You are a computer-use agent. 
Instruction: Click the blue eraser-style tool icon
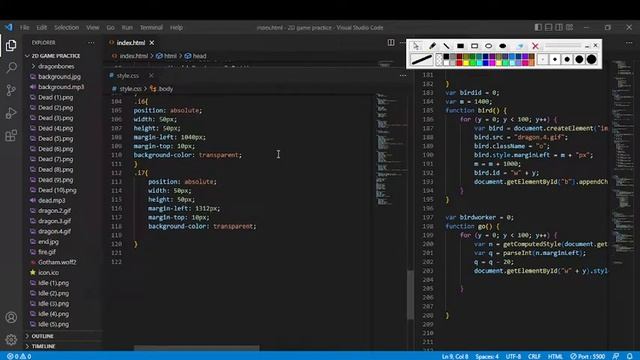click(520, 46)
